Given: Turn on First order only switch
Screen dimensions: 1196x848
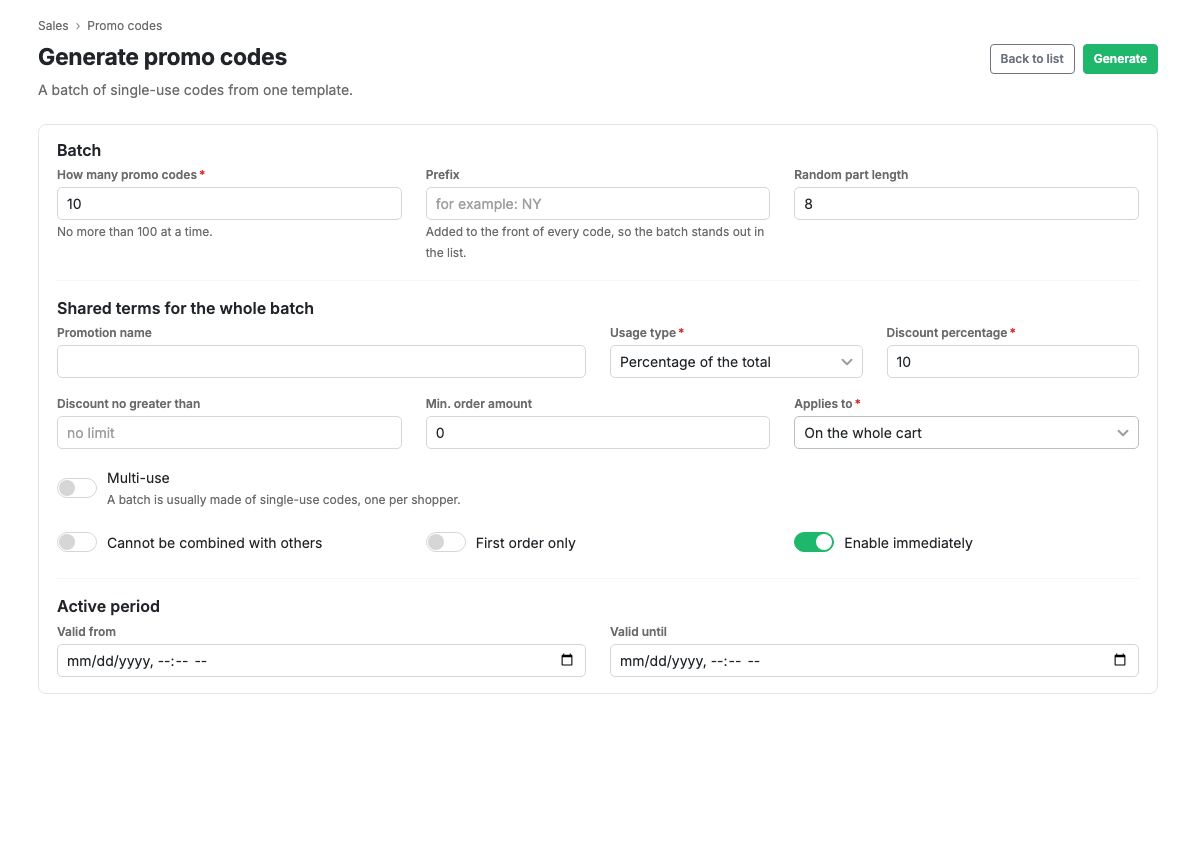Looking at the screenshot, I should 445,542.
